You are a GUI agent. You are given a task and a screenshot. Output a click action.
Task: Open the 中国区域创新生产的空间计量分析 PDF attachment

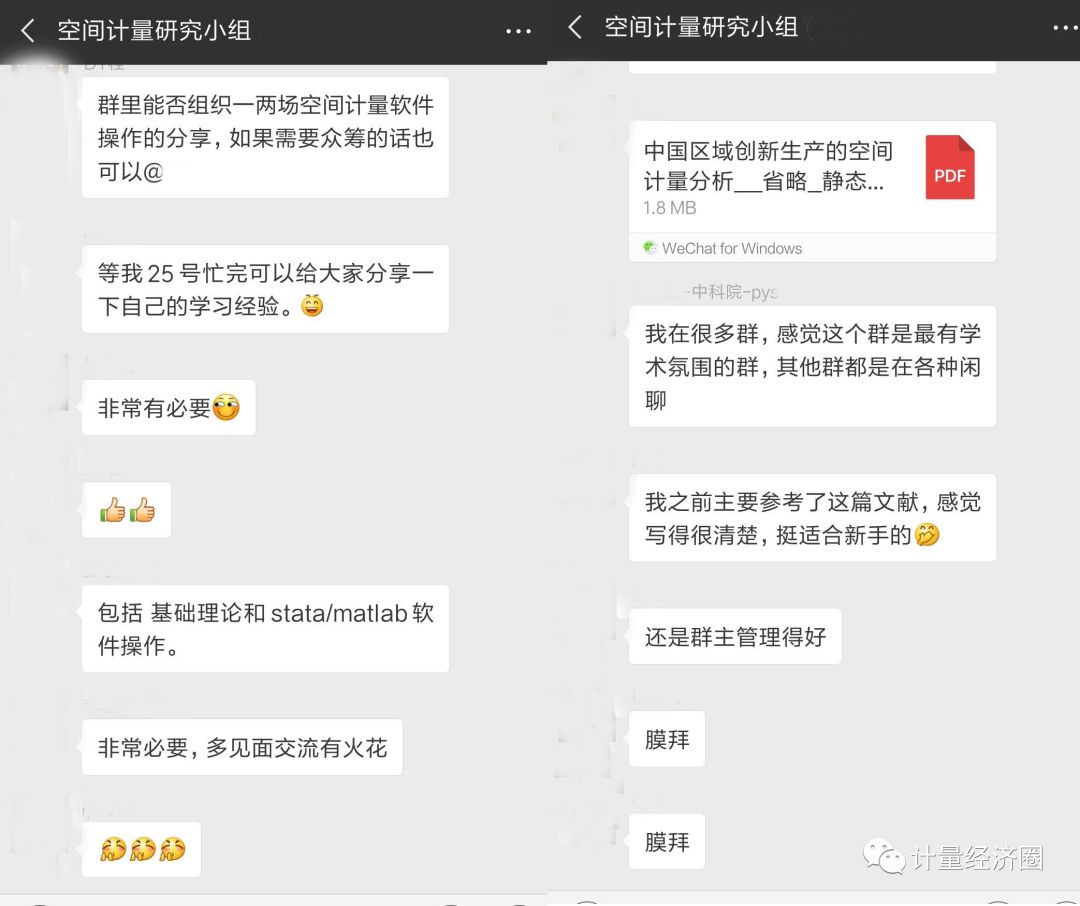click(x=812, y=177)
